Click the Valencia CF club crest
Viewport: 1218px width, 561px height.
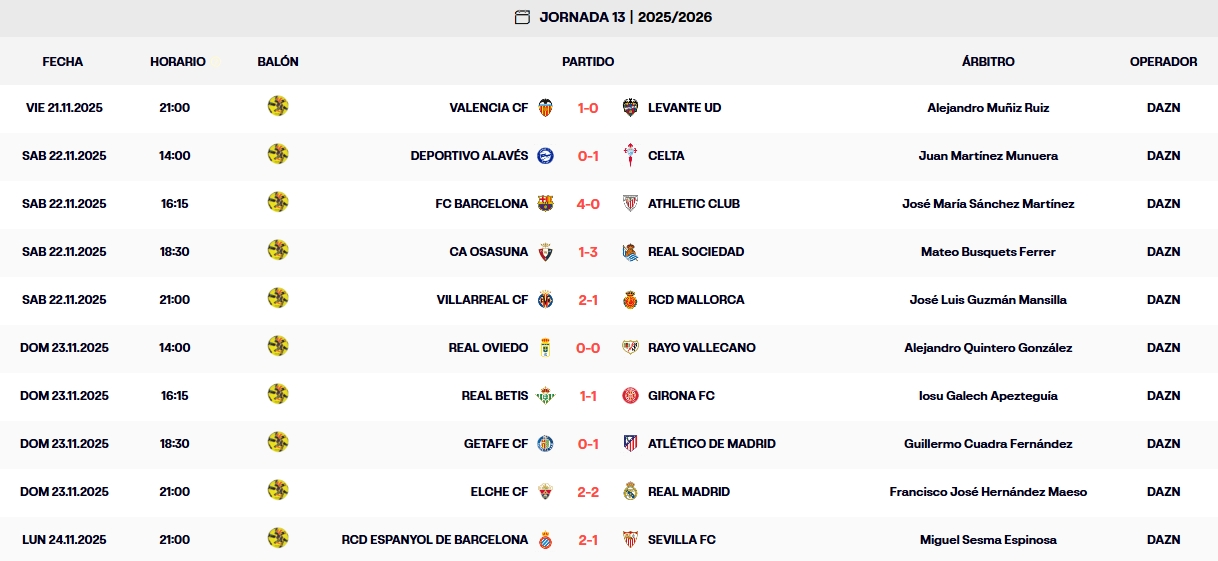click(x=545, y=108)
